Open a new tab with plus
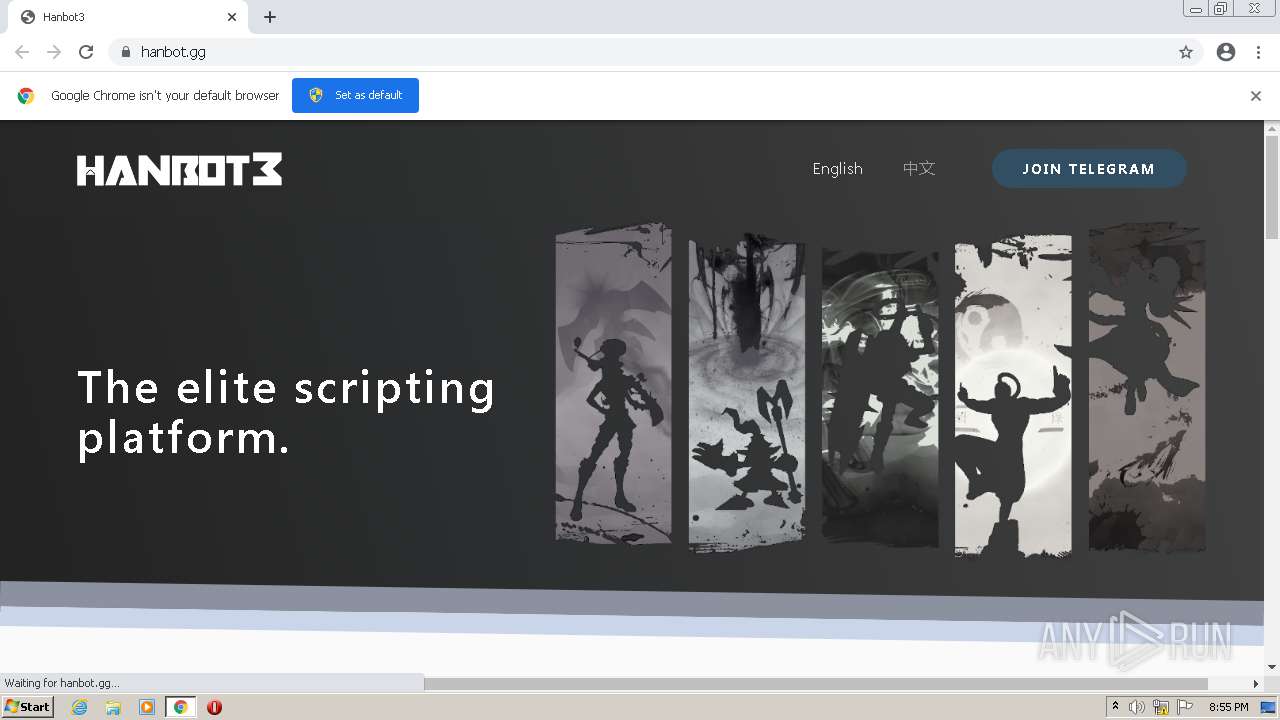 pos(270,17)
